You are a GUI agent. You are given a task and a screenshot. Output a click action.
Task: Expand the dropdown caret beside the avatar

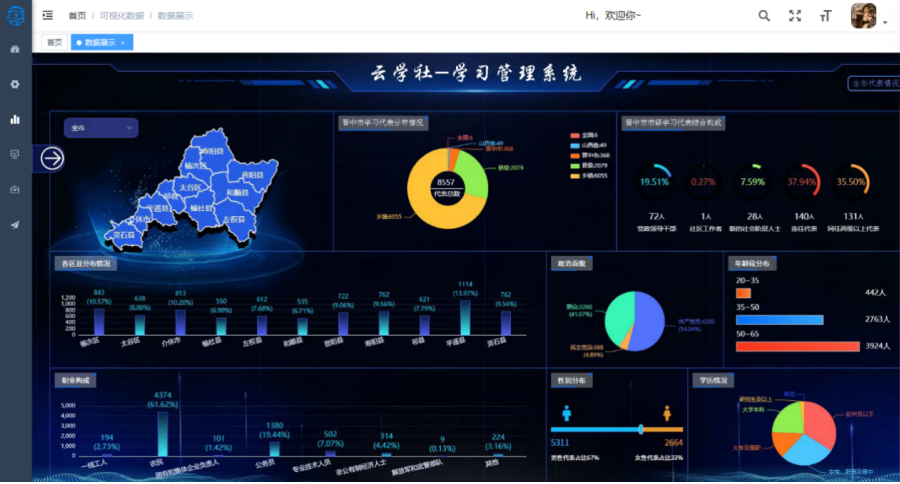click(x=885, y=22)
